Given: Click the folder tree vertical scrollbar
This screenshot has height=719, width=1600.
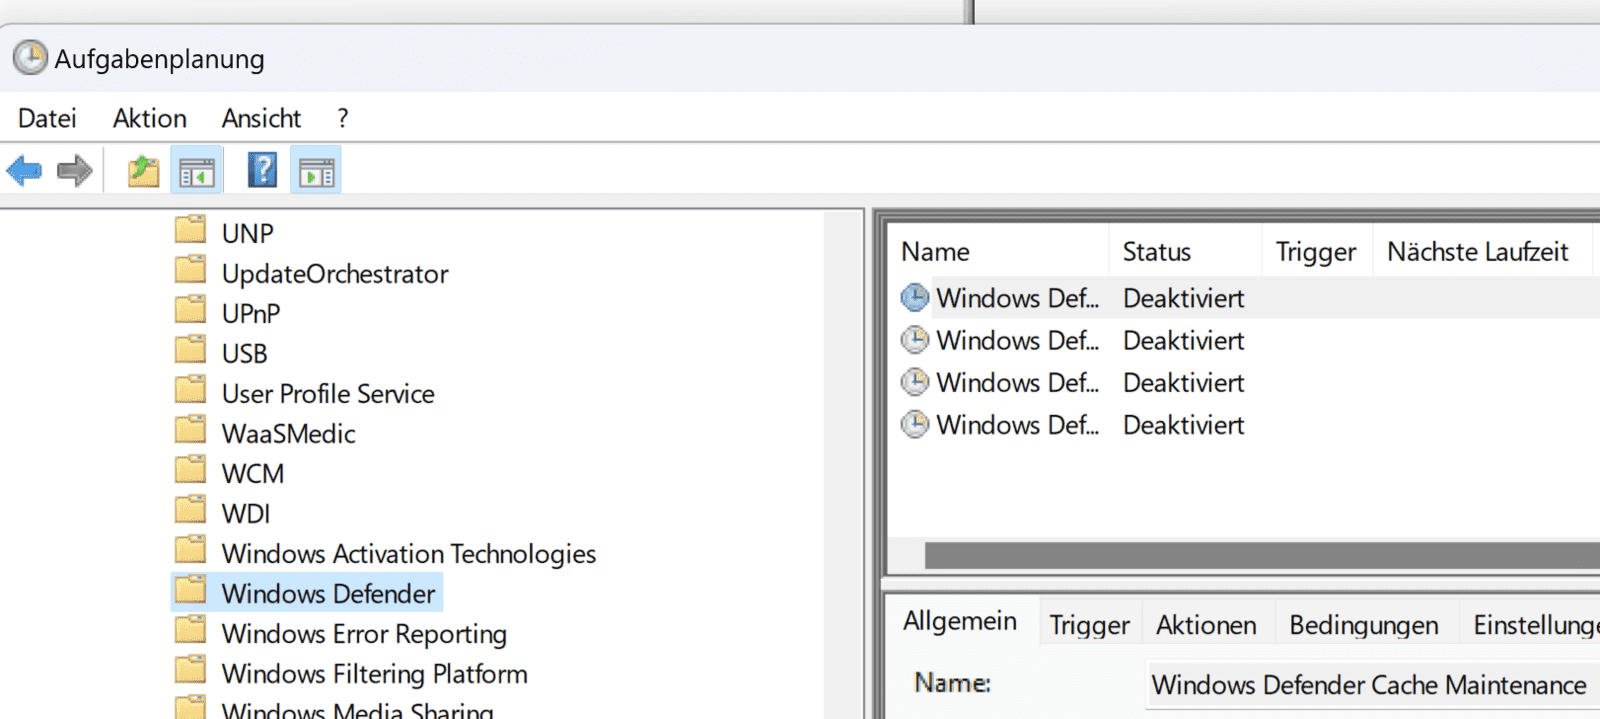Looking at the screenshot, I should point(843,465).
